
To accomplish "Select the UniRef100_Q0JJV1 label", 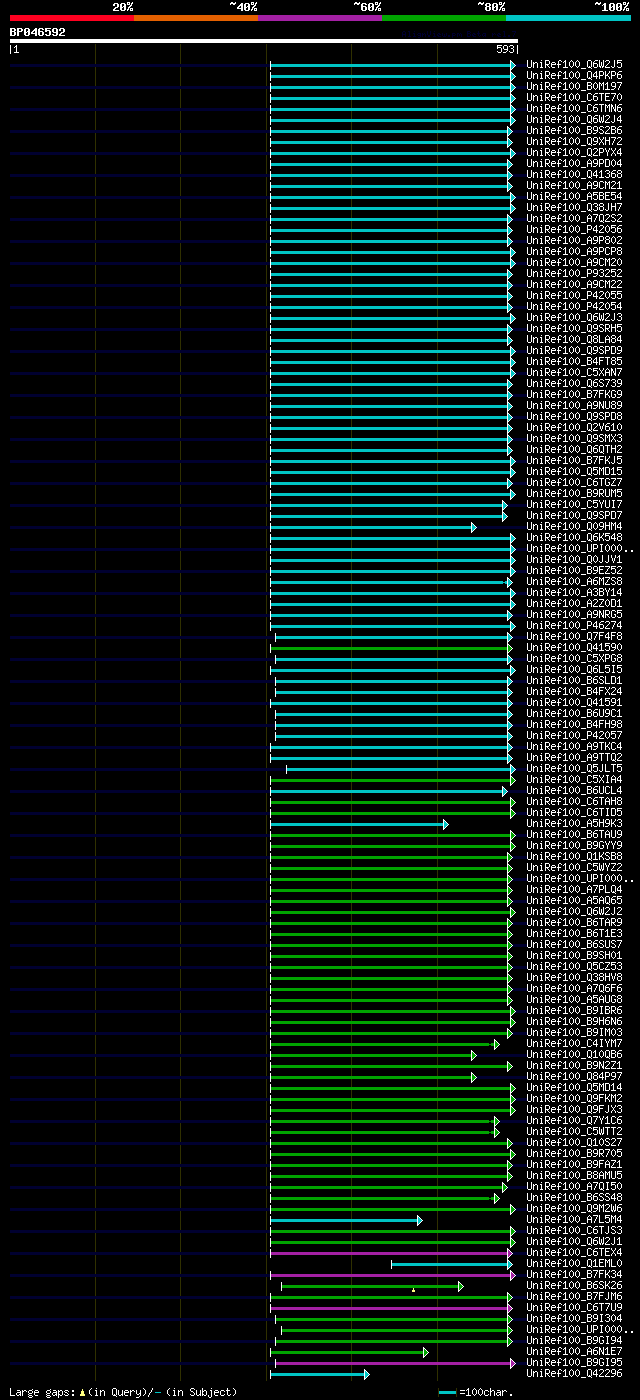I will pyautogui.click(x=574, y=559).
